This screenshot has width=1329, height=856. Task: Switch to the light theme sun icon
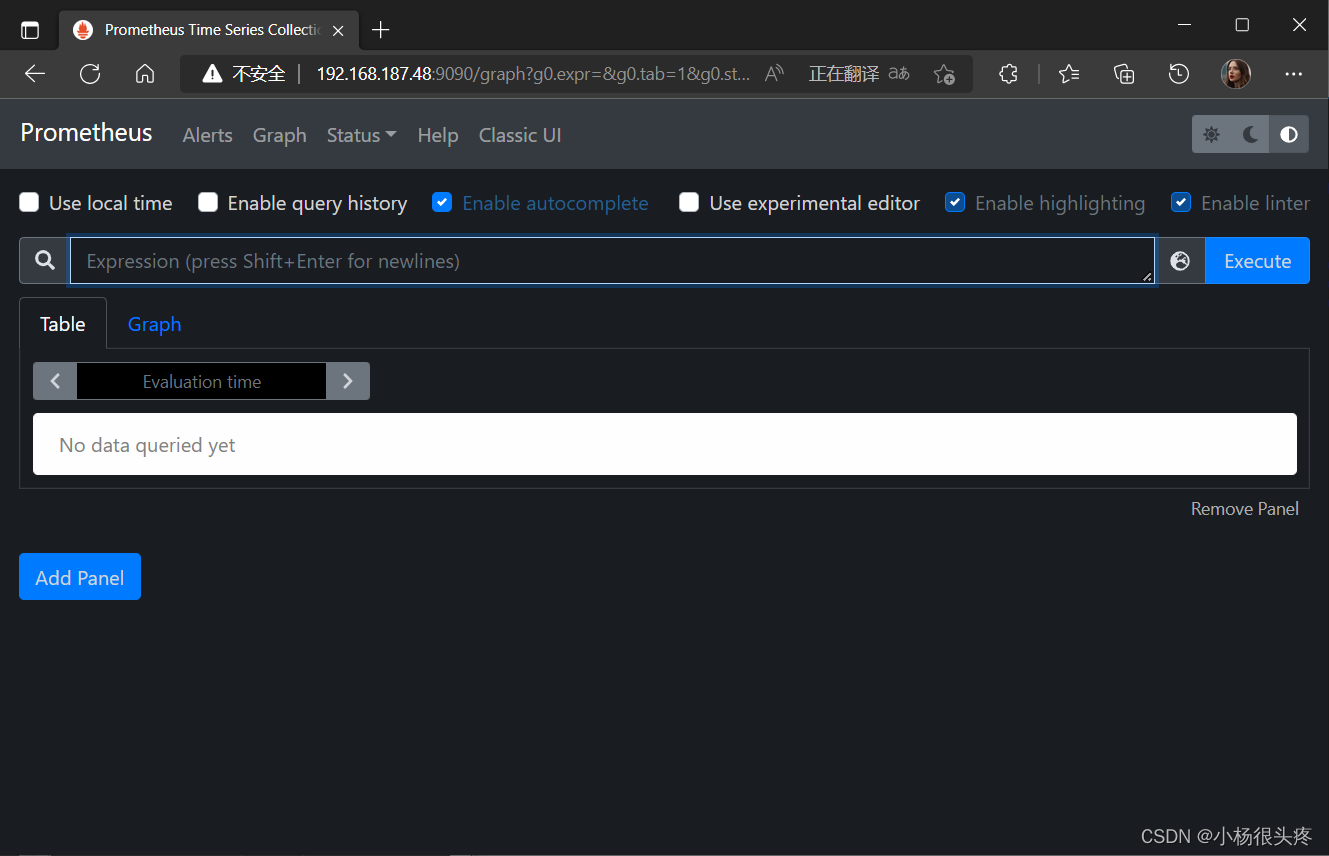(x=1212, y=134)
